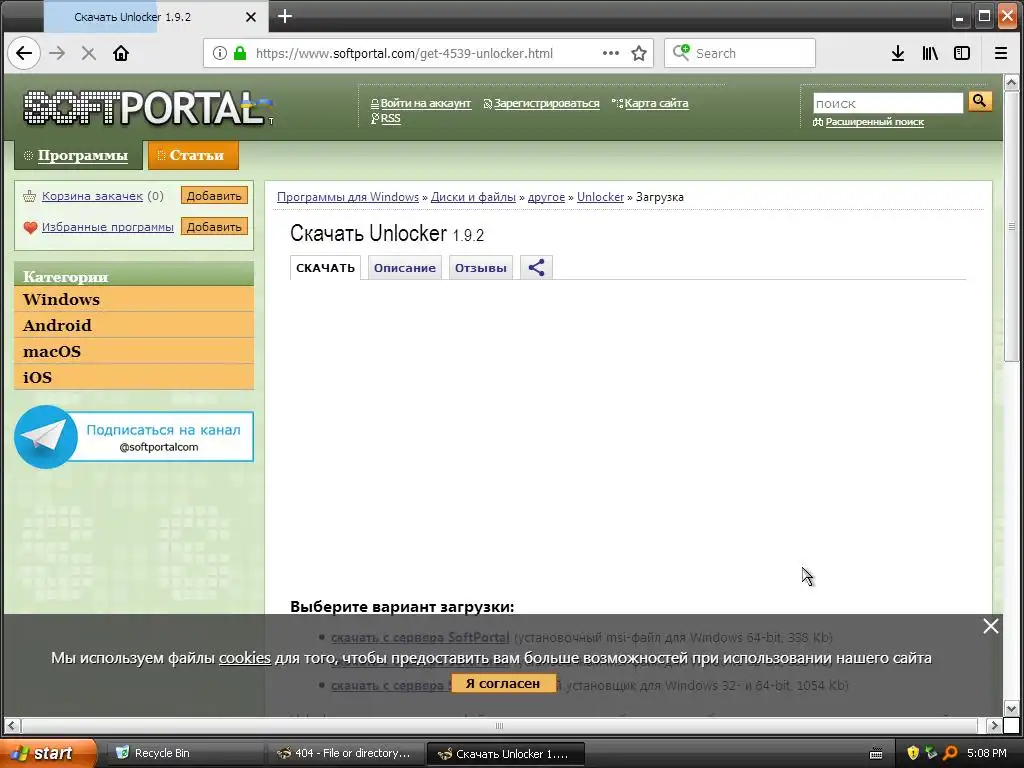The width and height of the screenshot is (1024, 768).
Task: Click the heart icon by Избранные программы
Action: [x=30, y=227]
